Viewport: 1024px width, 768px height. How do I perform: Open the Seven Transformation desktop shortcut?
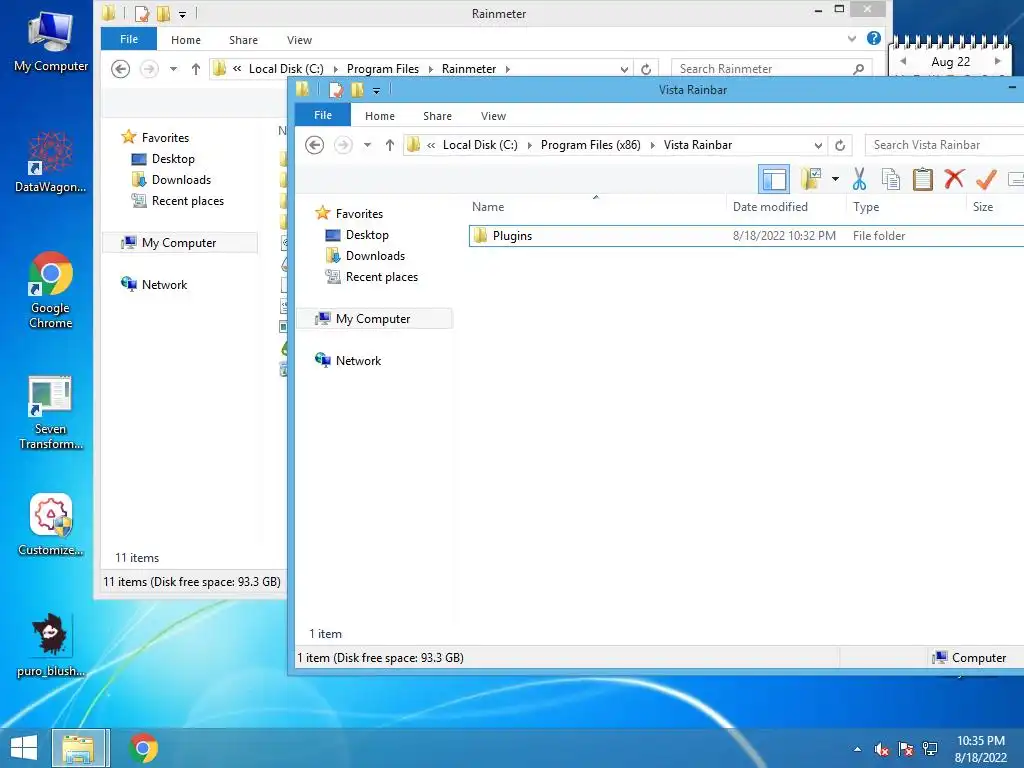pos(50,413)
